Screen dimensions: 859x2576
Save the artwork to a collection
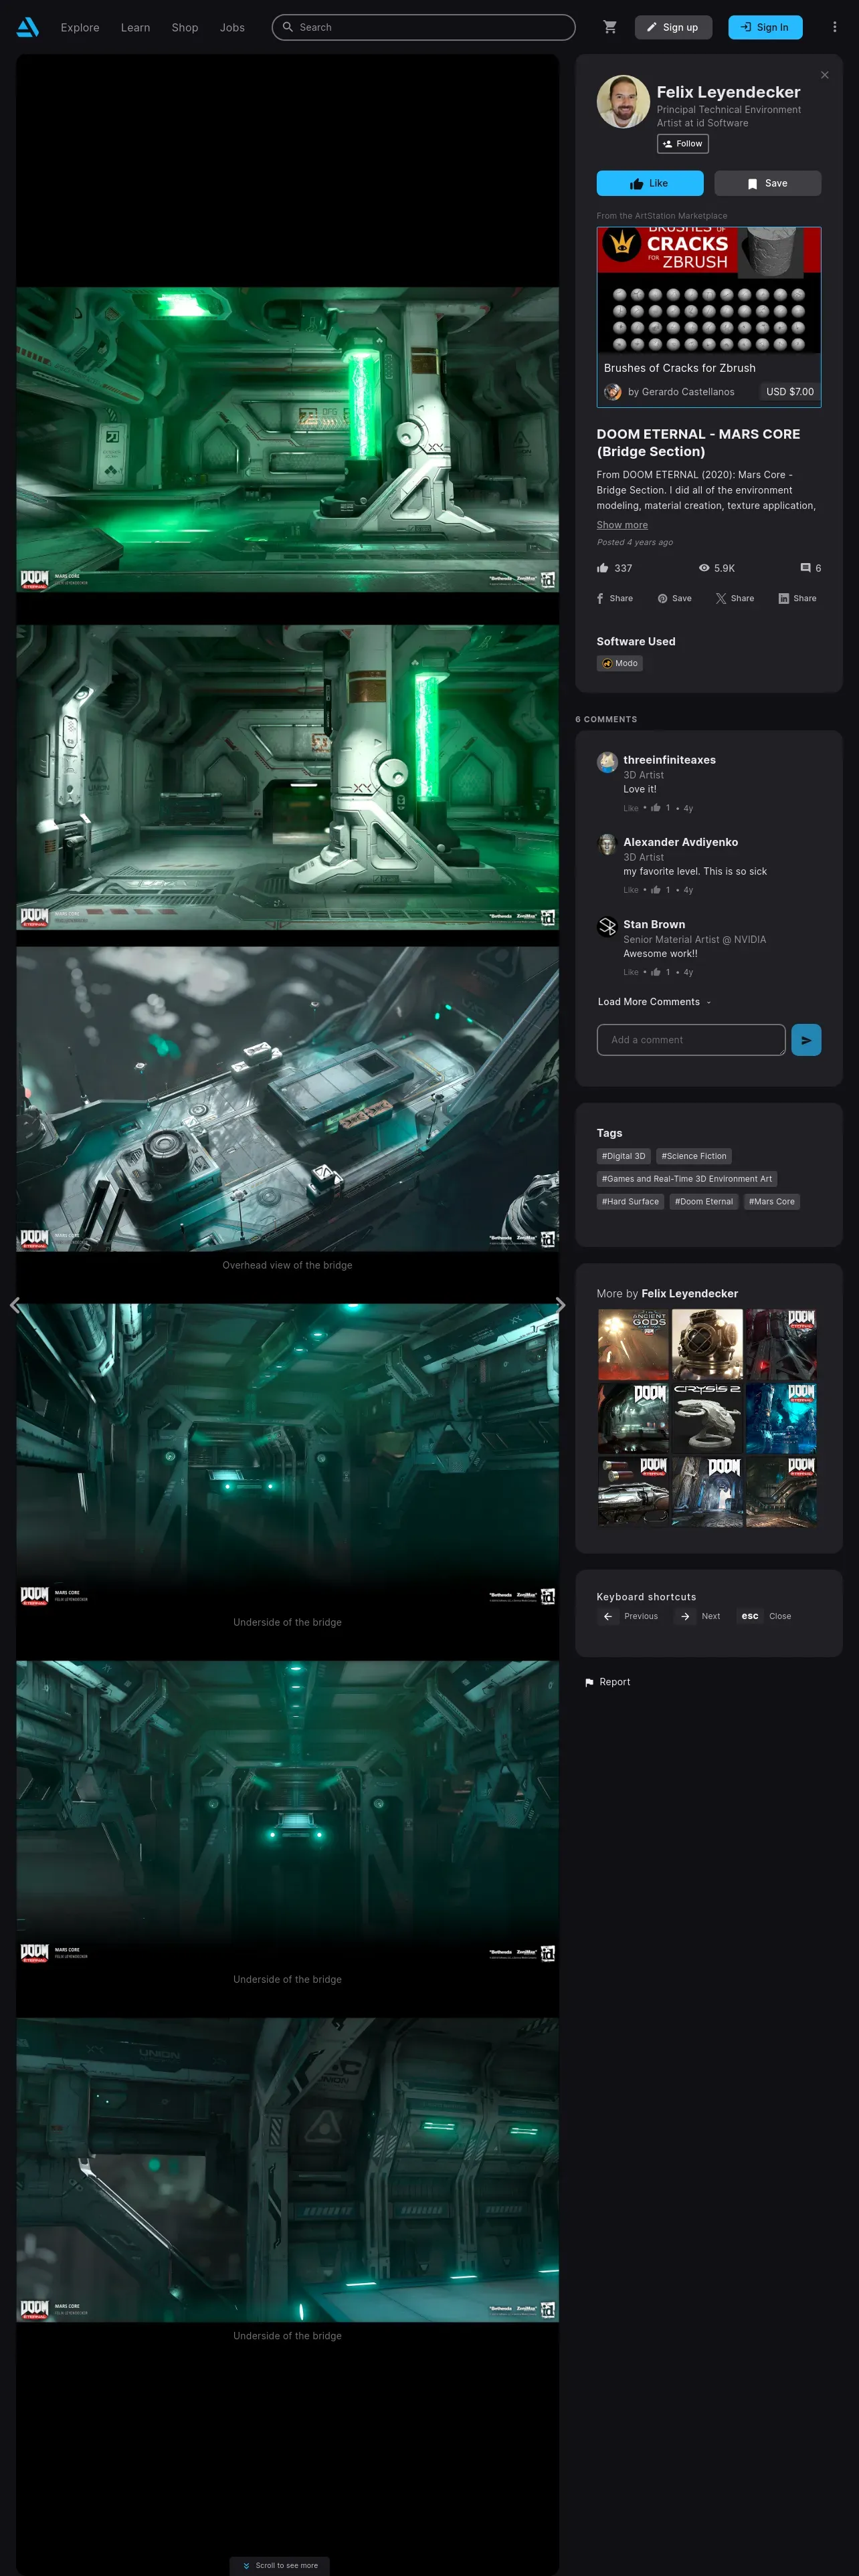(x=768, y=183)
